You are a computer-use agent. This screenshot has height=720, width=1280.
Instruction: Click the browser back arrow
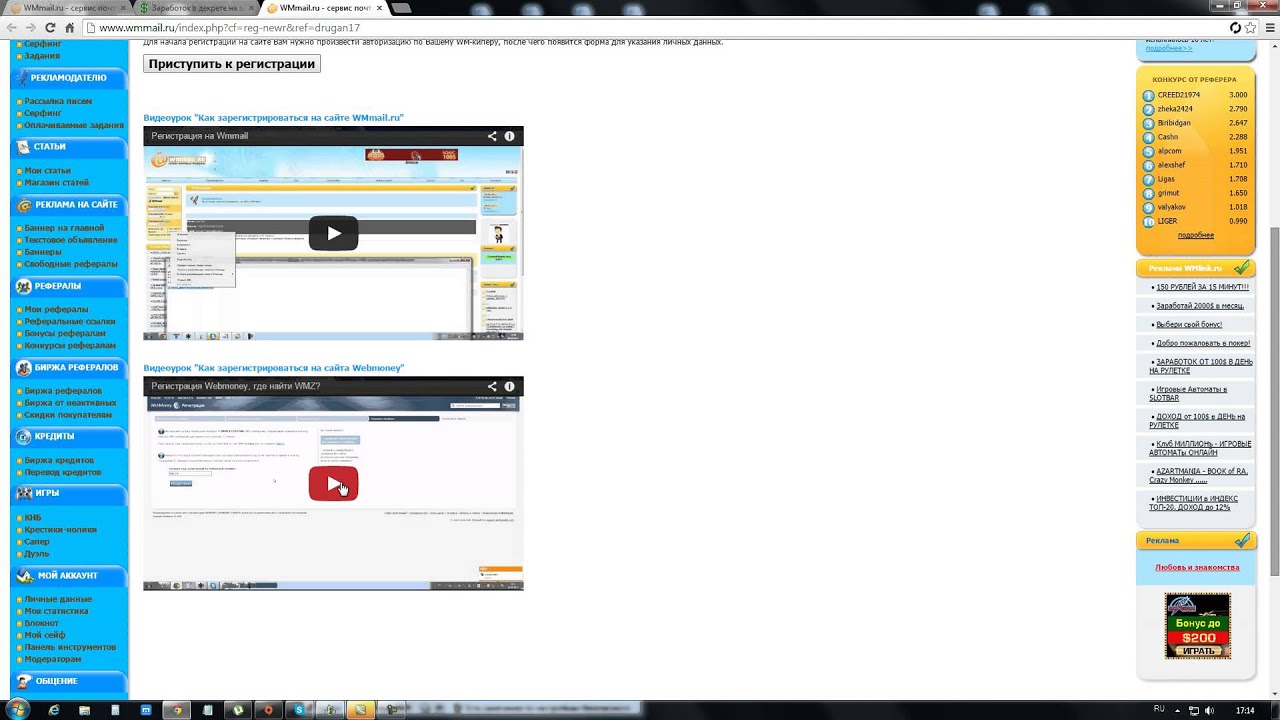(11, 28)
